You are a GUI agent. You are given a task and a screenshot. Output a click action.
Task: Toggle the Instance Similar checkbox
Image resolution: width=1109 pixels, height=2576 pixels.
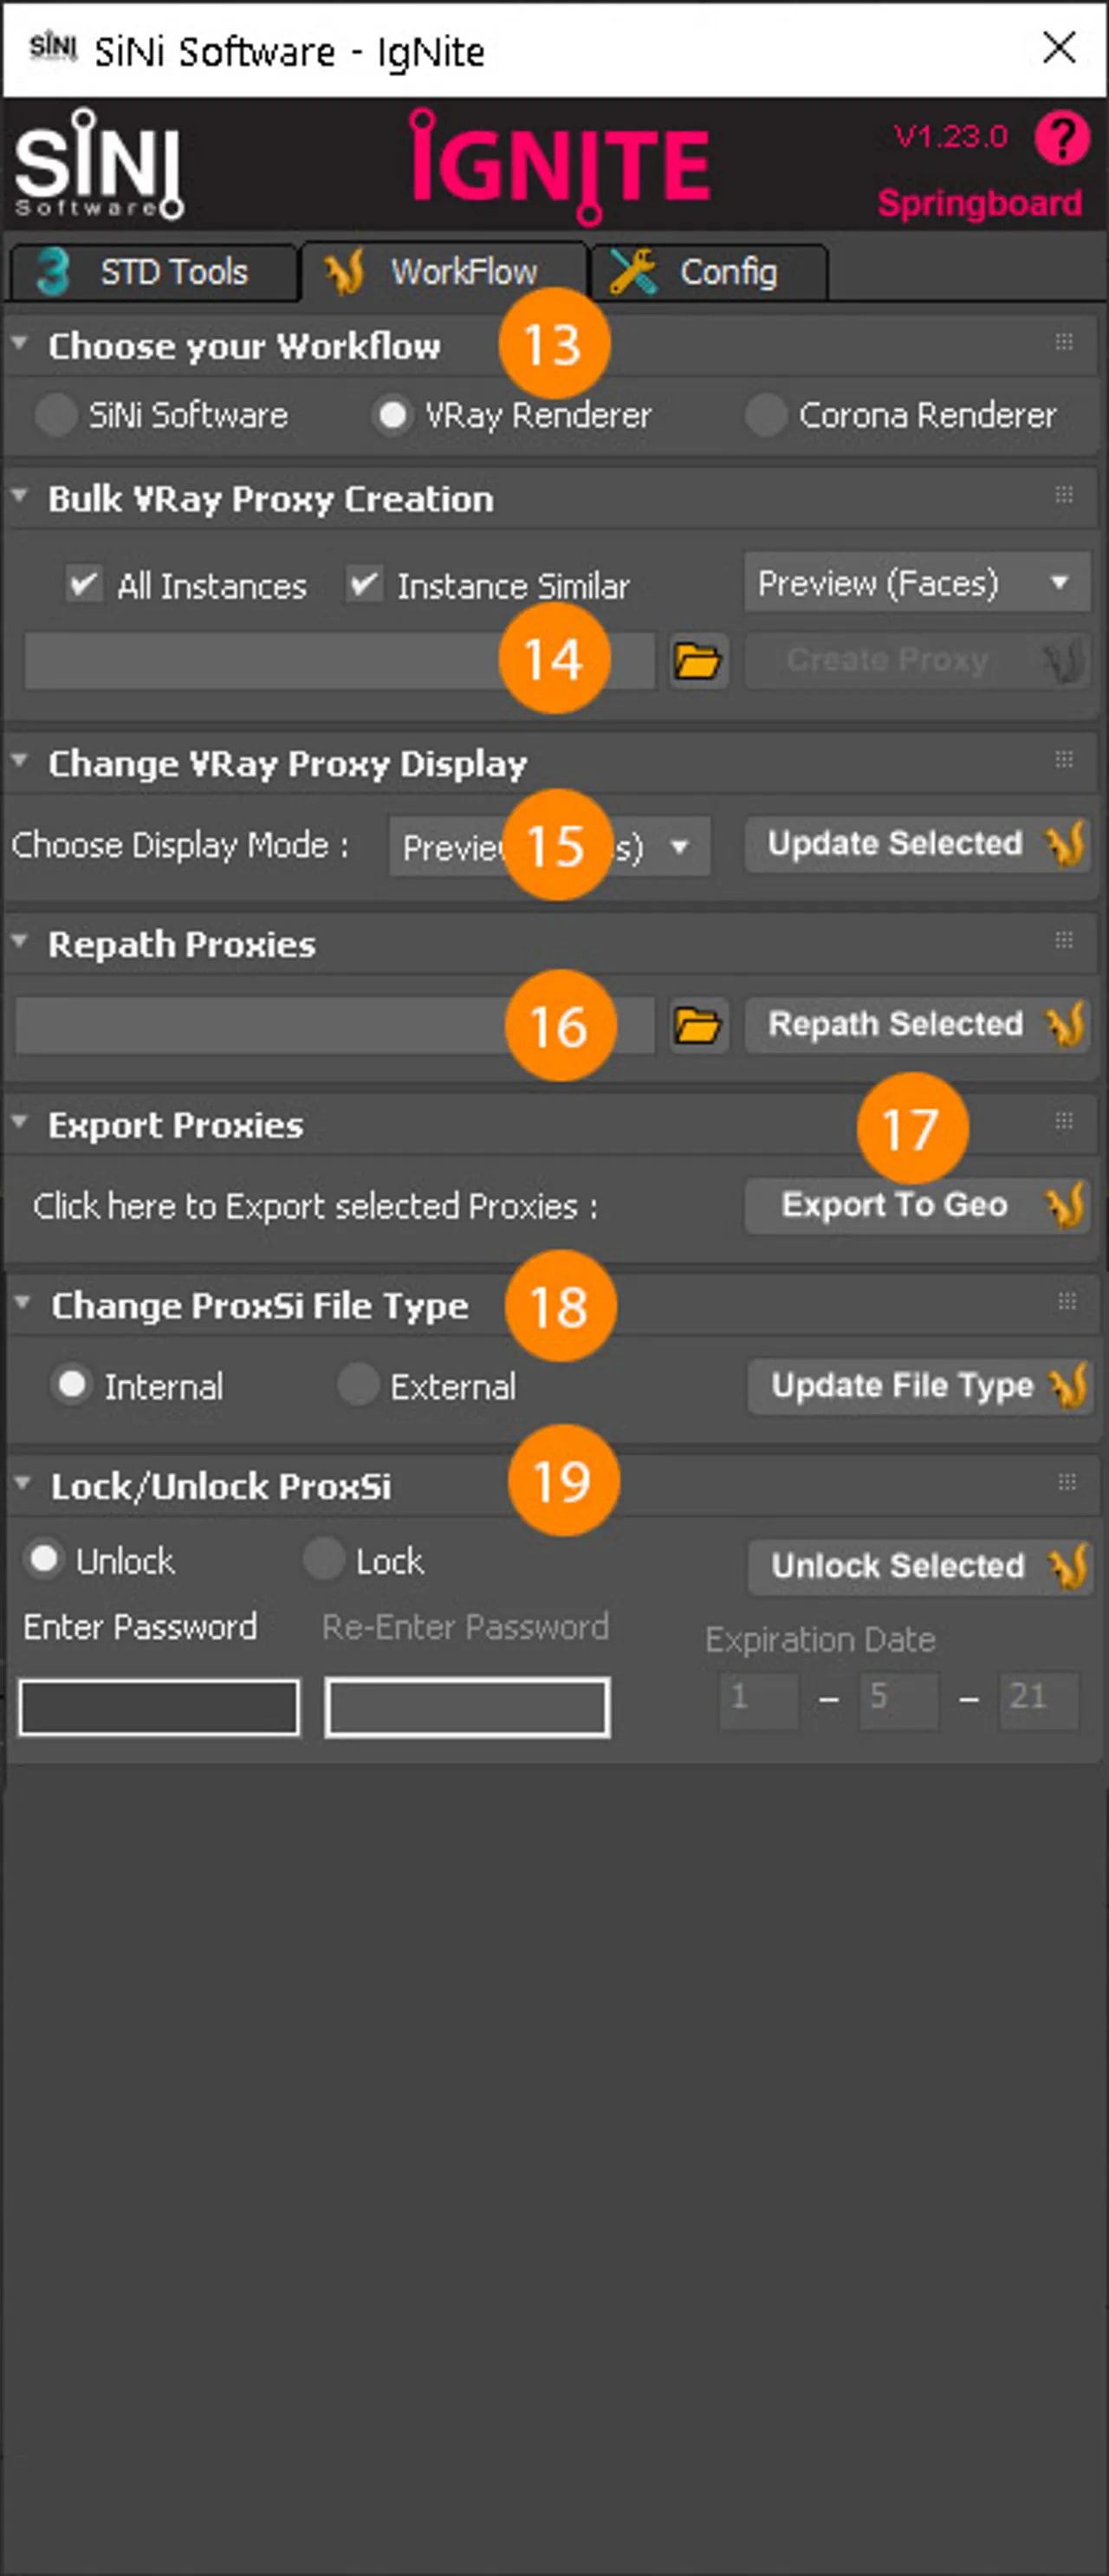(x=366, y=584)
